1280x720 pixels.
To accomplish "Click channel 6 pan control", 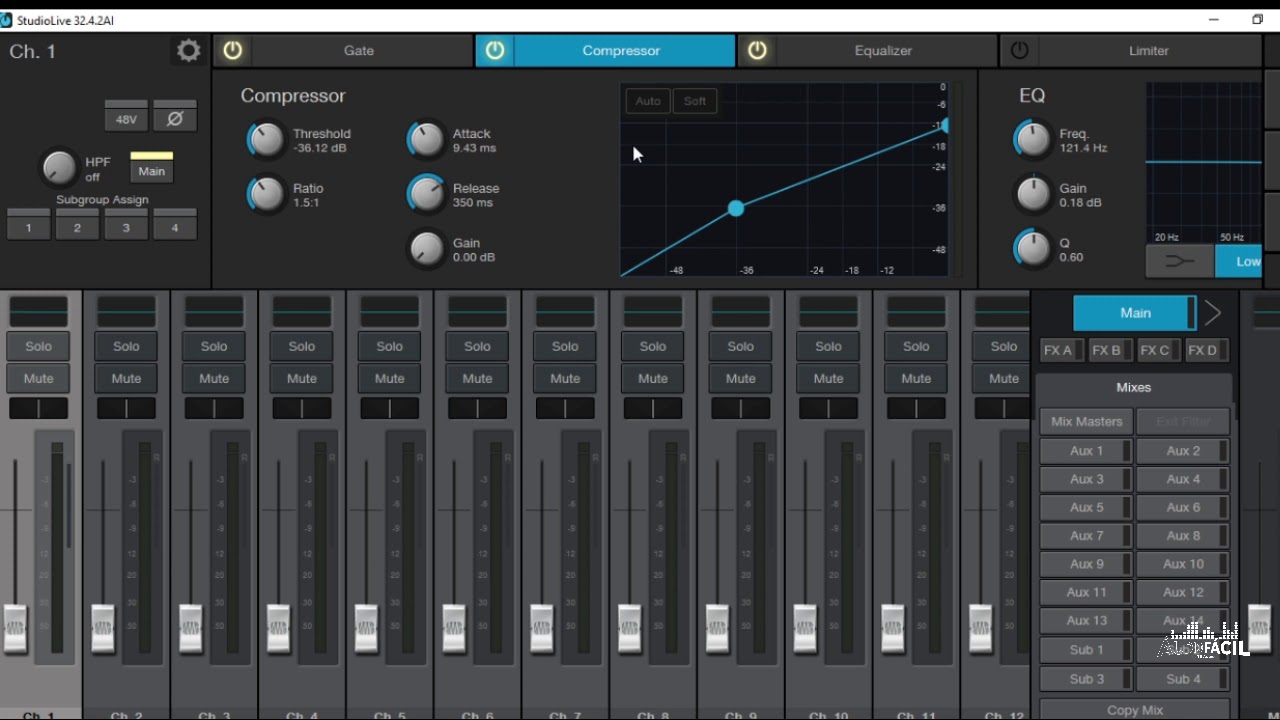I will click(x=477, y=408).
